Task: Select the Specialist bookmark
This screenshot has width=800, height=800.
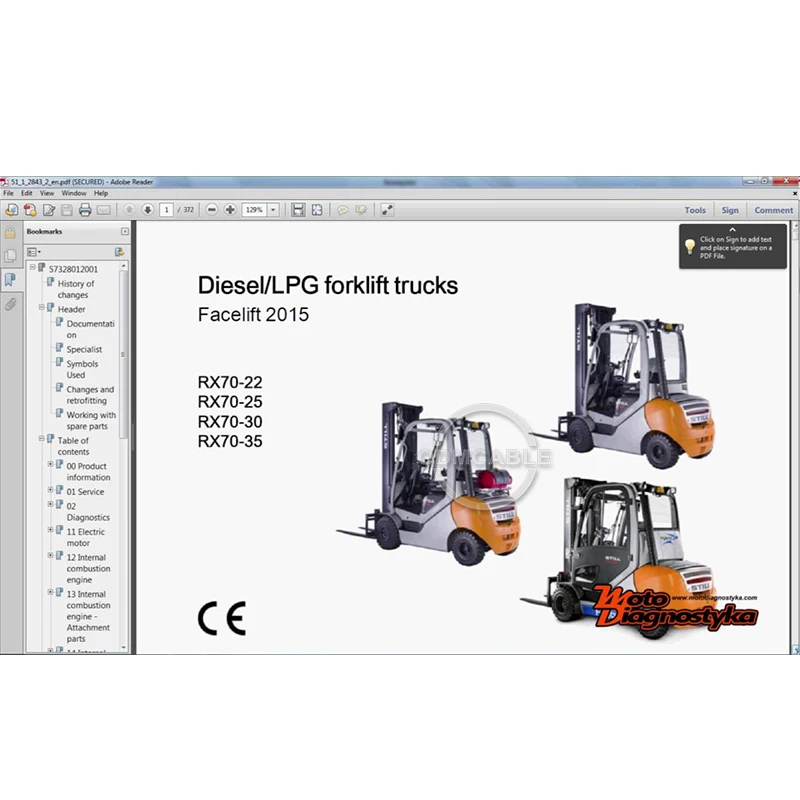Action: point(84,349)
